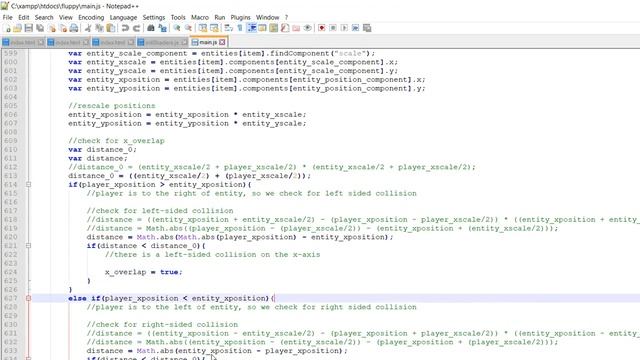Screen dimensions: 640x360
Task: Zoom in with magnifier plus icon
Action: coord(177,28)
